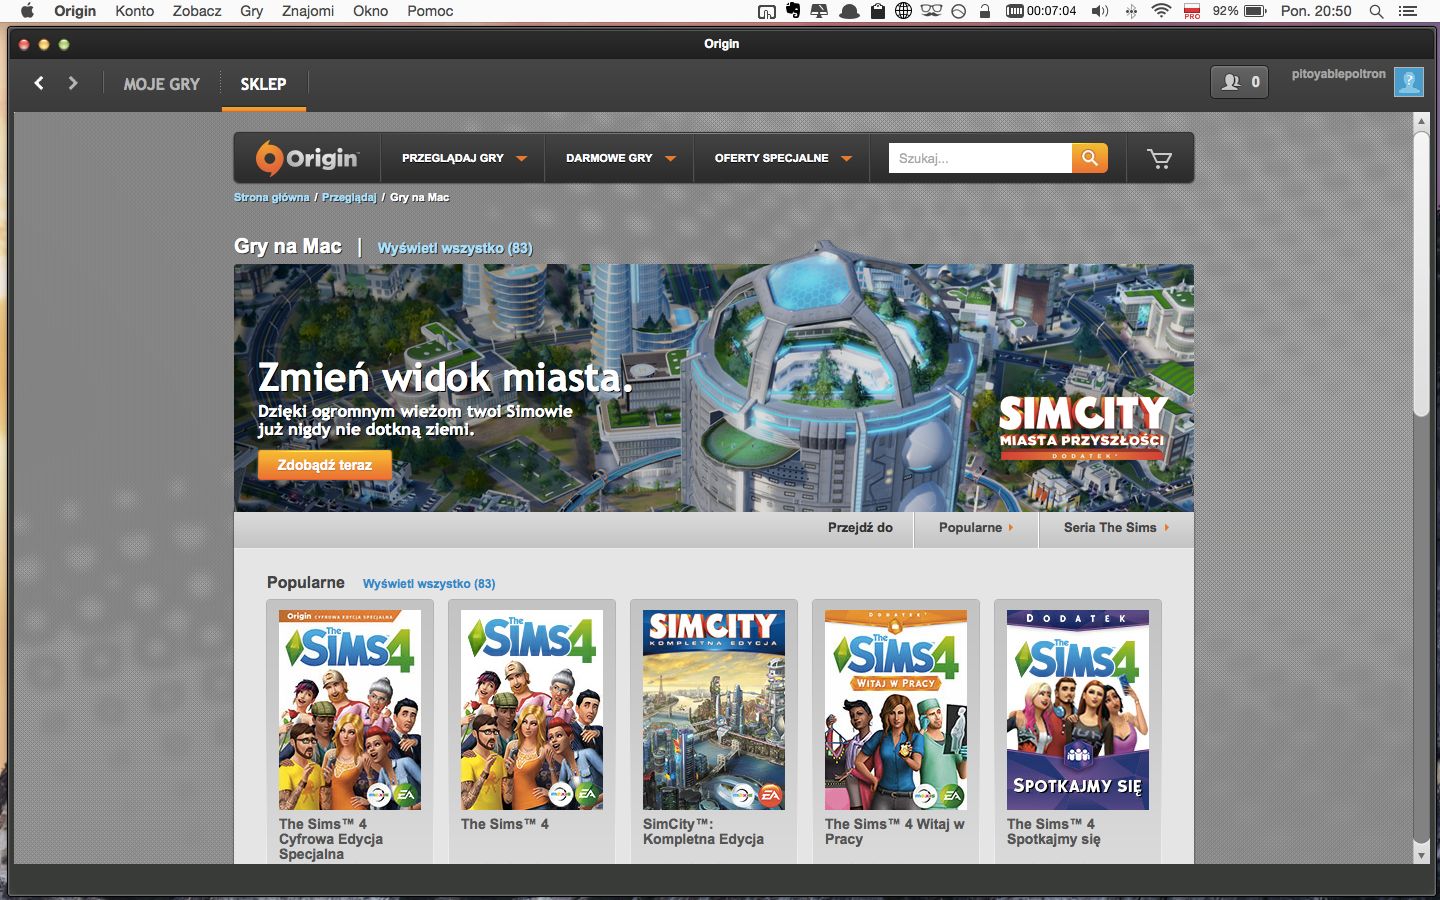
Task: Click The Sims™ 4 Spotkajmy się title
Action: coord(1054,832)
